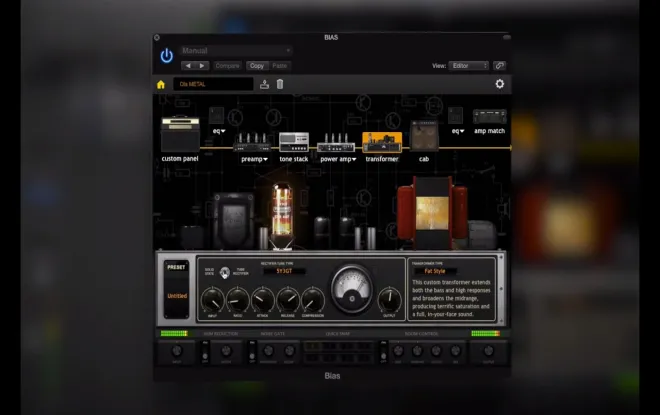Expand the left eq dropdown arrow
660x415 pixels.
pos(223,131)
